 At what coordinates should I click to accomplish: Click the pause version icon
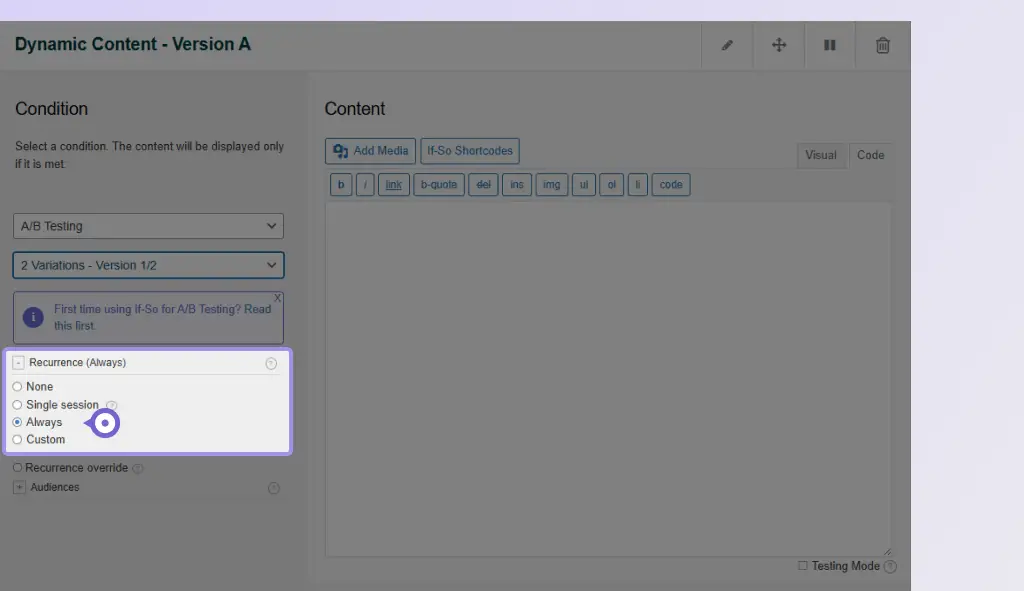[829, 45]
